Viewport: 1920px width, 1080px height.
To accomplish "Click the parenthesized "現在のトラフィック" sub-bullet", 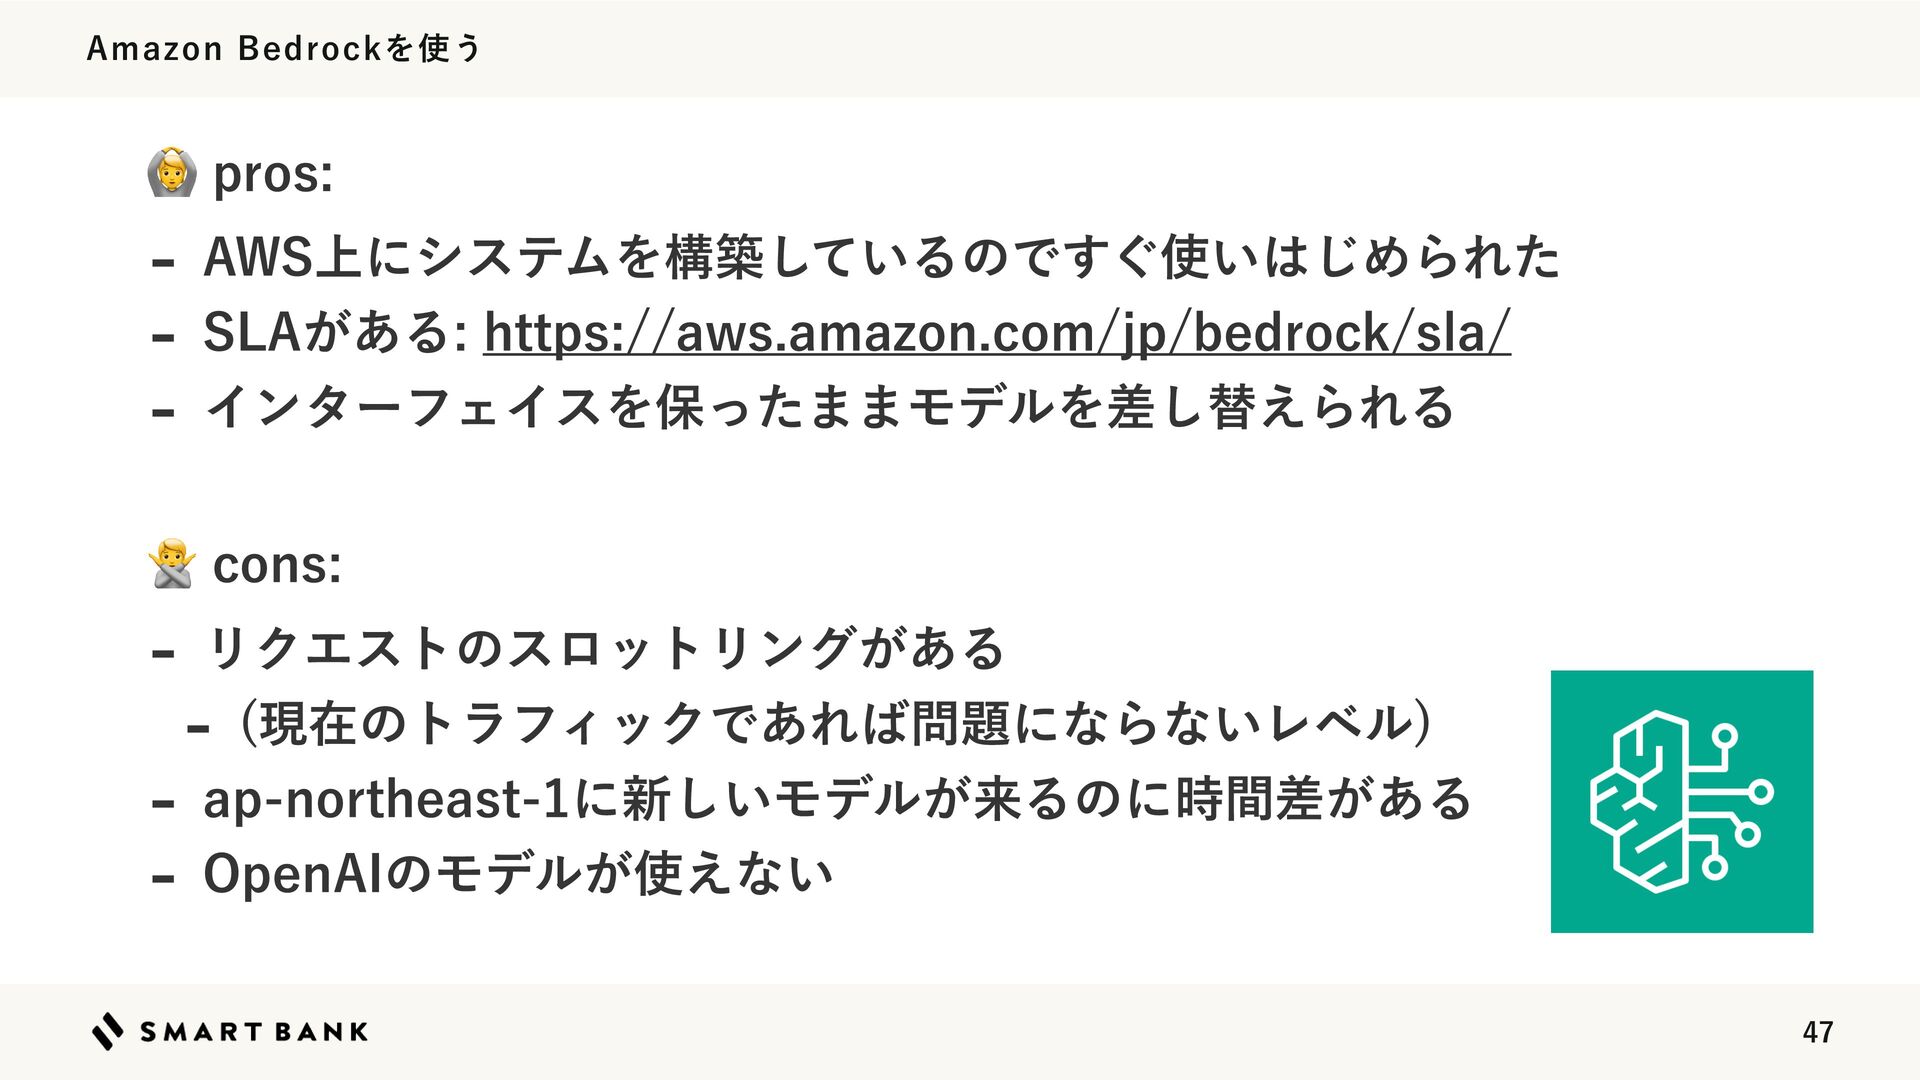I will click(x=835, y=724).
